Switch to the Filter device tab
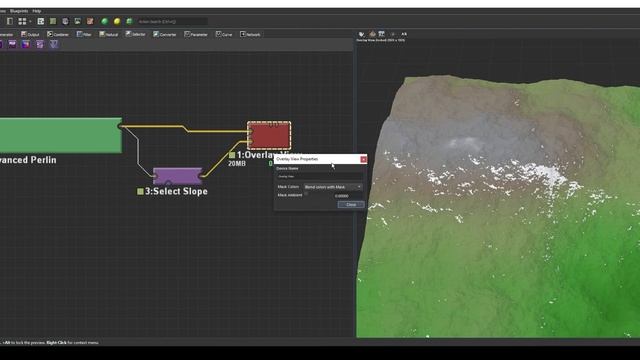Screen dimensions: 640x360 84,34
